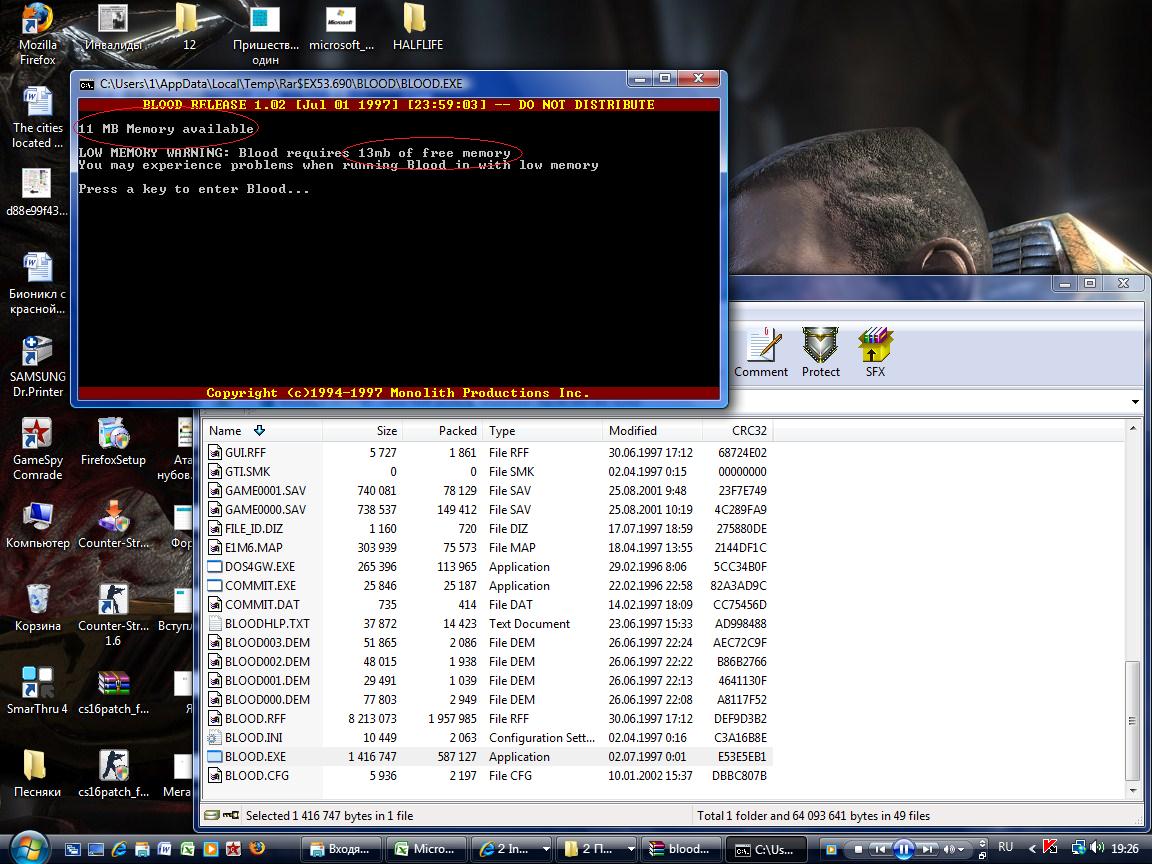The width and height of the screenshot is (1152, 864).
Task: Open Mozilla Firefox desktop shortcut
Action: 37,35
